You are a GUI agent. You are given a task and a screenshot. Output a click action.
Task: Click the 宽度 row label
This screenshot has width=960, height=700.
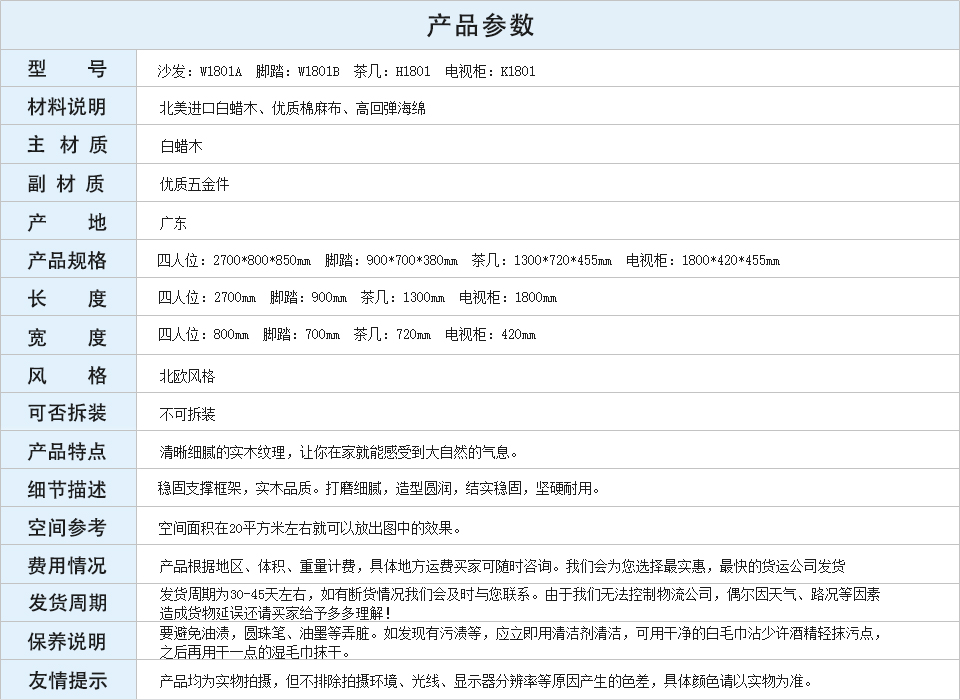[x=67, y=337]
